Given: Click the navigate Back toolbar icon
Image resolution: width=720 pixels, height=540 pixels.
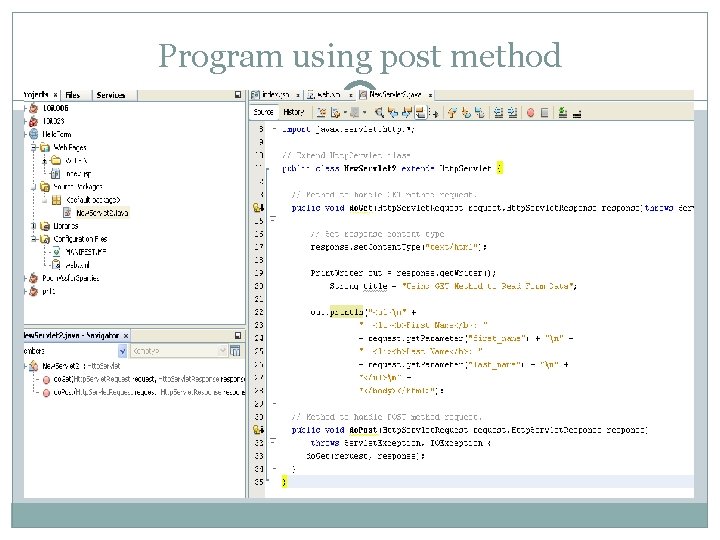Looking at the screenshot, I should 336,112.
